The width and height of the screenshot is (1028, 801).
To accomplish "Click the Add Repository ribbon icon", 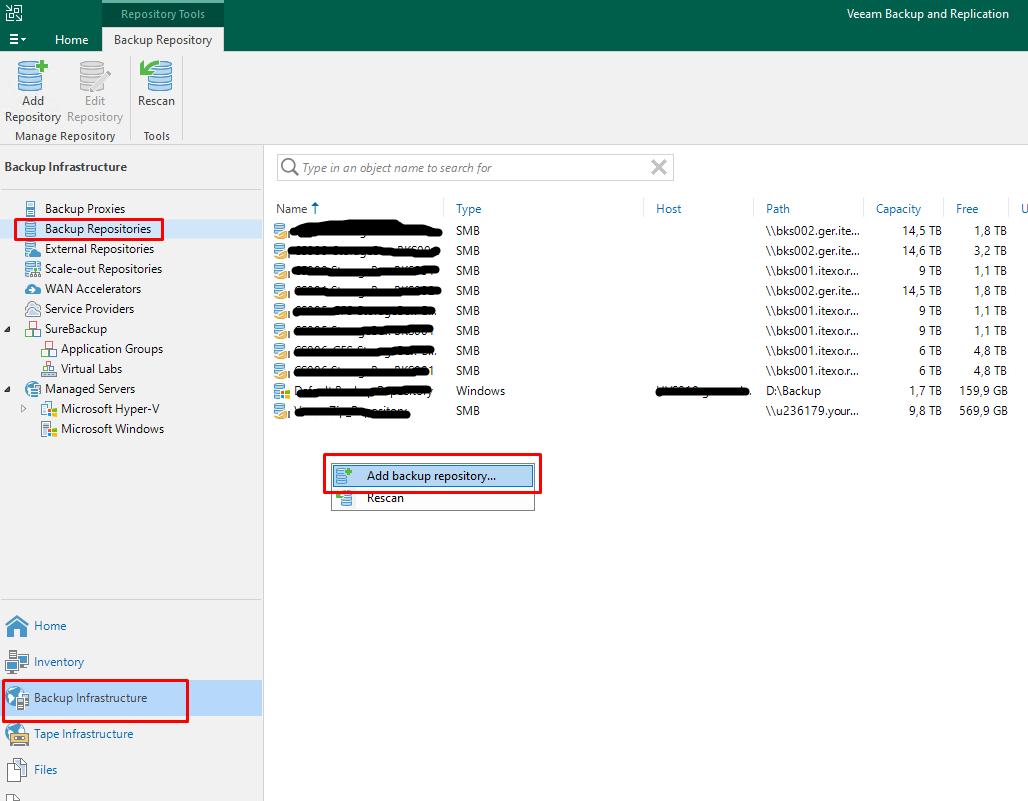I will 32,75.
